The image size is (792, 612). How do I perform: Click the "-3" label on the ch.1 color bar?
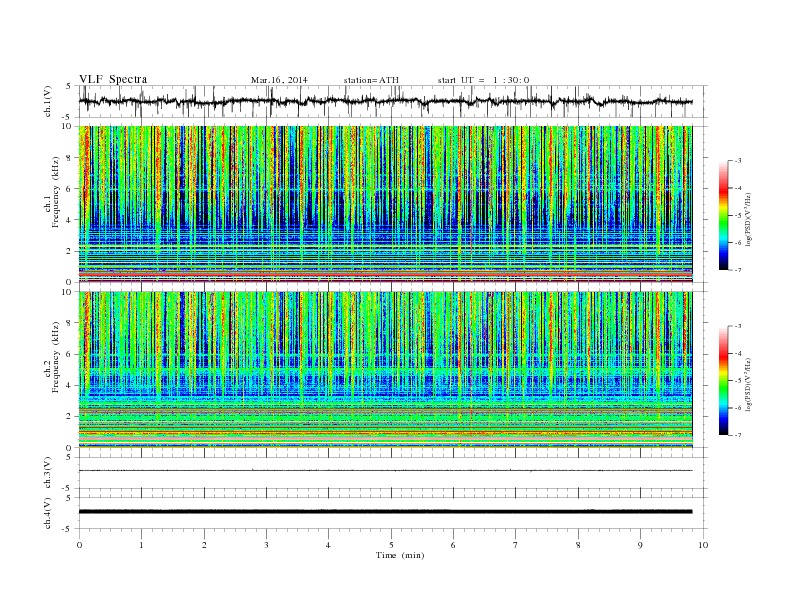pyautogui.click(x=737, y=161)
